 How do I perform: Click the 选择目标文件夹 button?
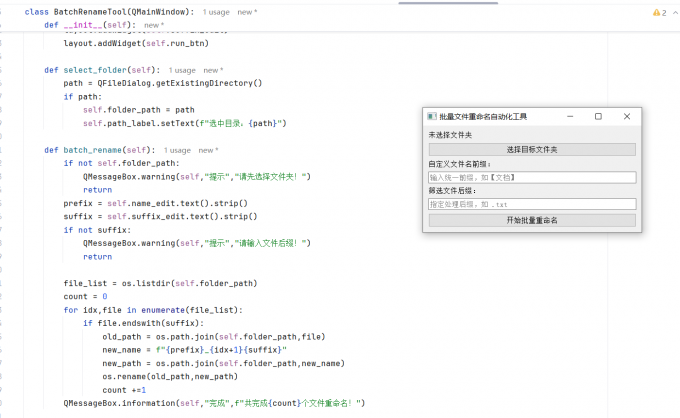[532, 150]
